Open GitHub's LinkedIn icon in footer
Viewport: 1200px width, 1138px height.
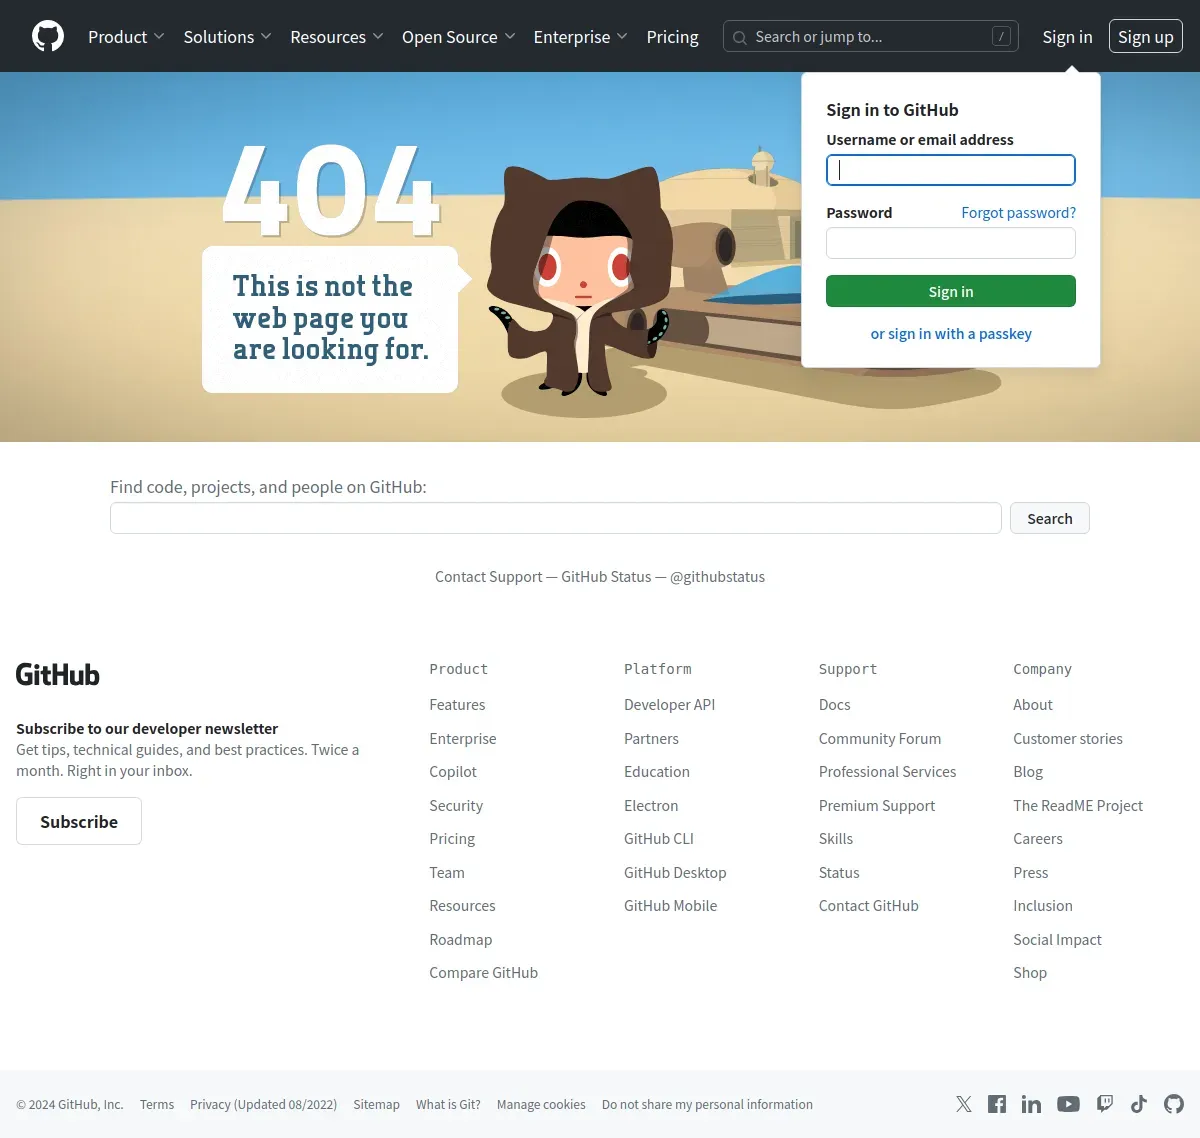point(1031,1104)
